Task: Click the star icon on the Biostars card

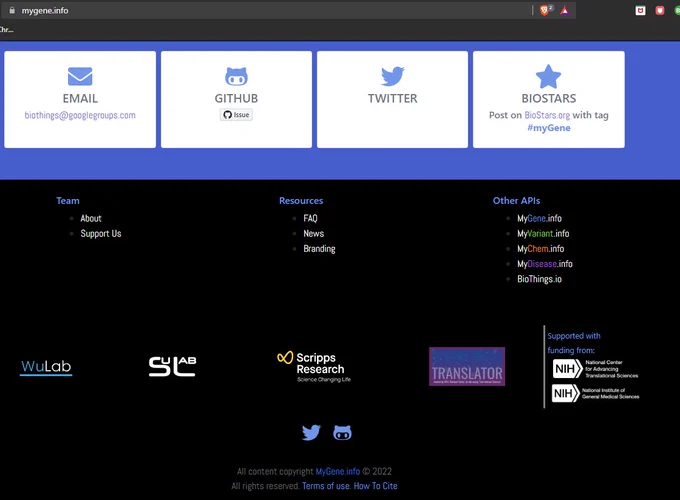Action: click(x=549, y=76)
